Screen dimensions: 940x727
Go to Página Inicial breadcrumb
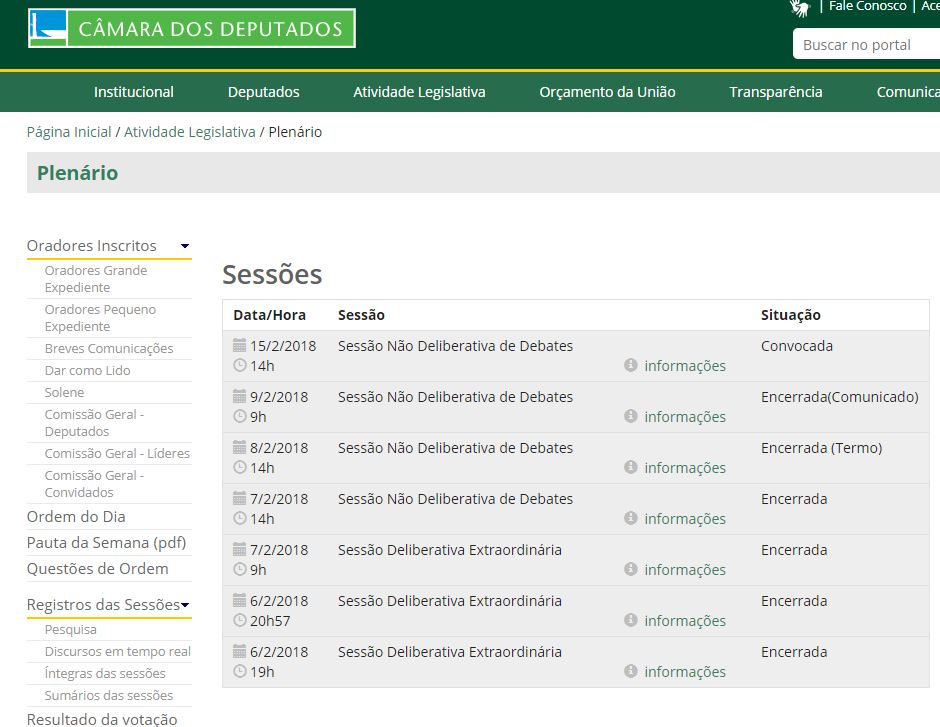[69, 132]
